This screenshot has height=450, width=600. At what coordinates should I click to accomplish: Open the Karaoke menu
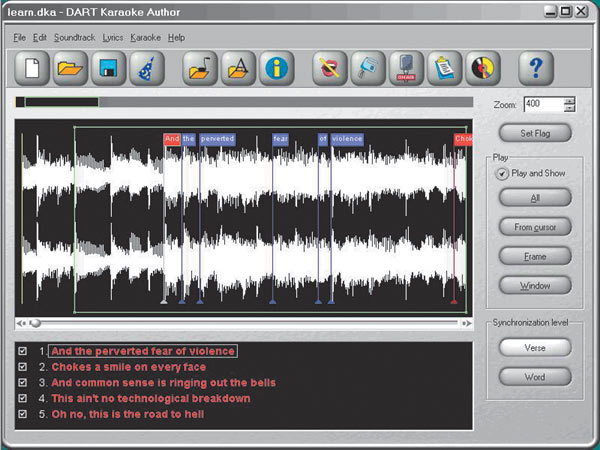(x=146, y=37)
